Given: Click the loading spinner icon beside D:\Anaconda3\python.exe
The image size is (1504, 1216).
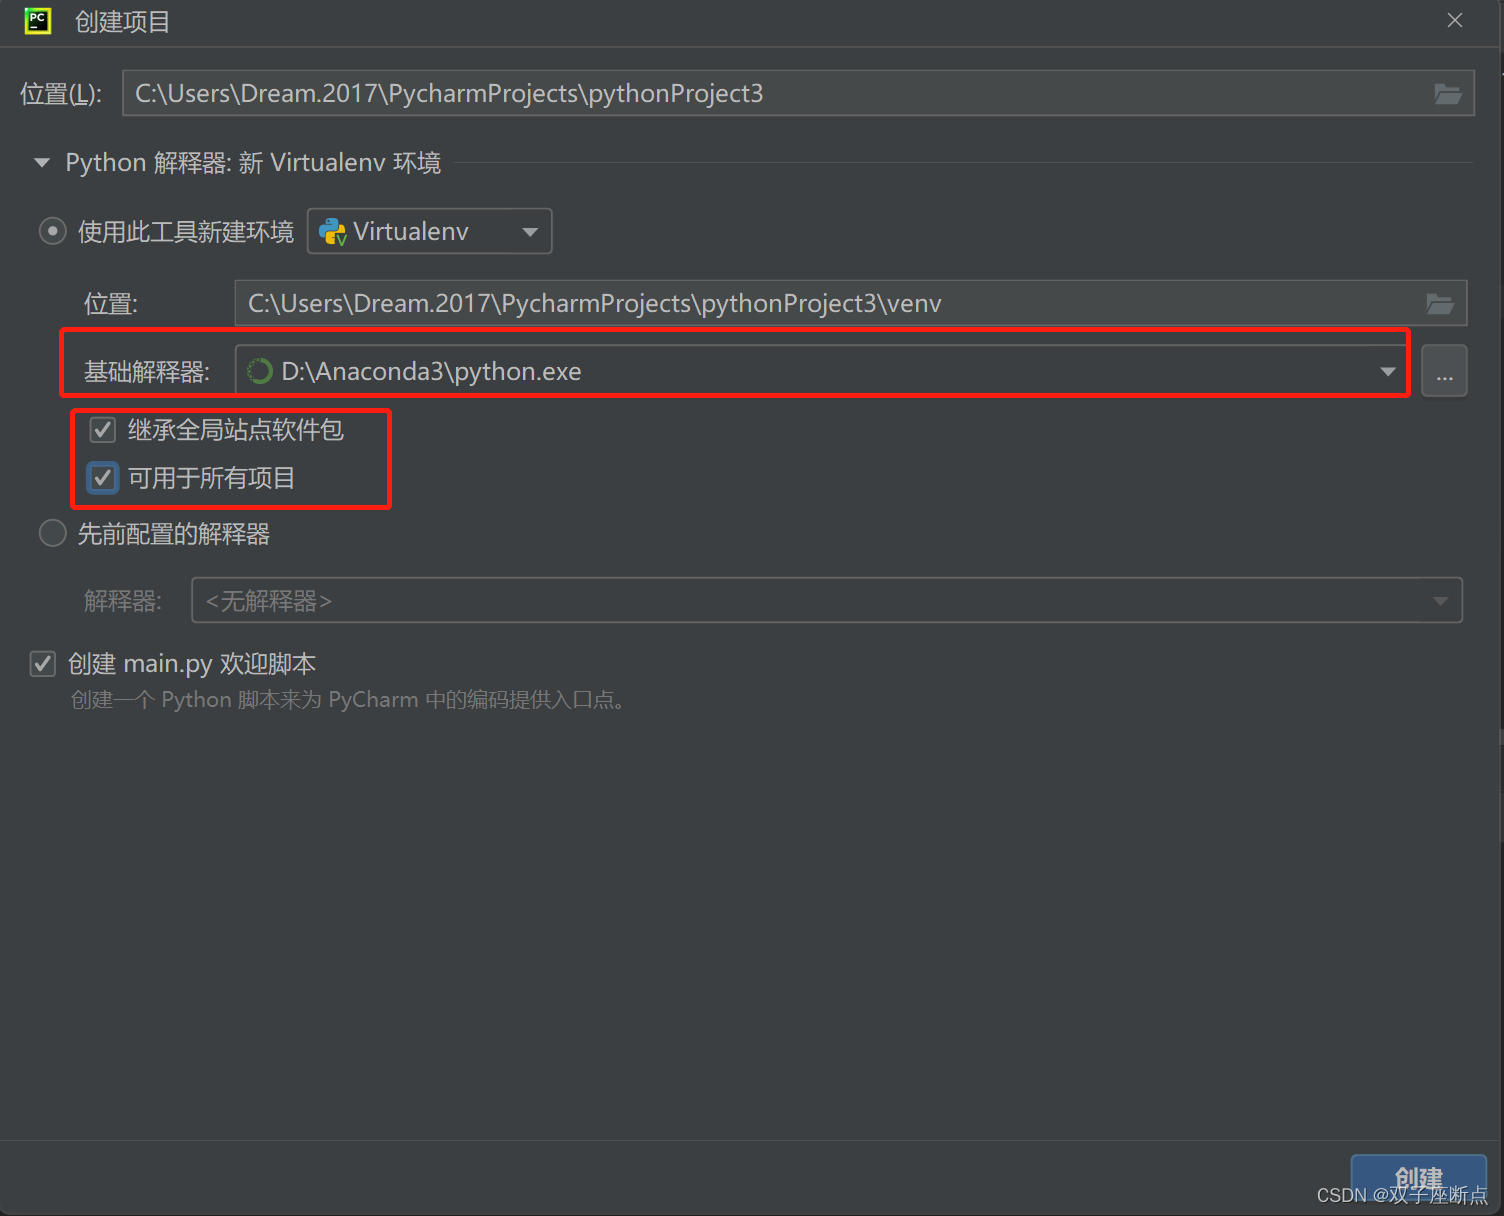Looking at the screenshot, I should pyautogui.click(x=260, y=371).
